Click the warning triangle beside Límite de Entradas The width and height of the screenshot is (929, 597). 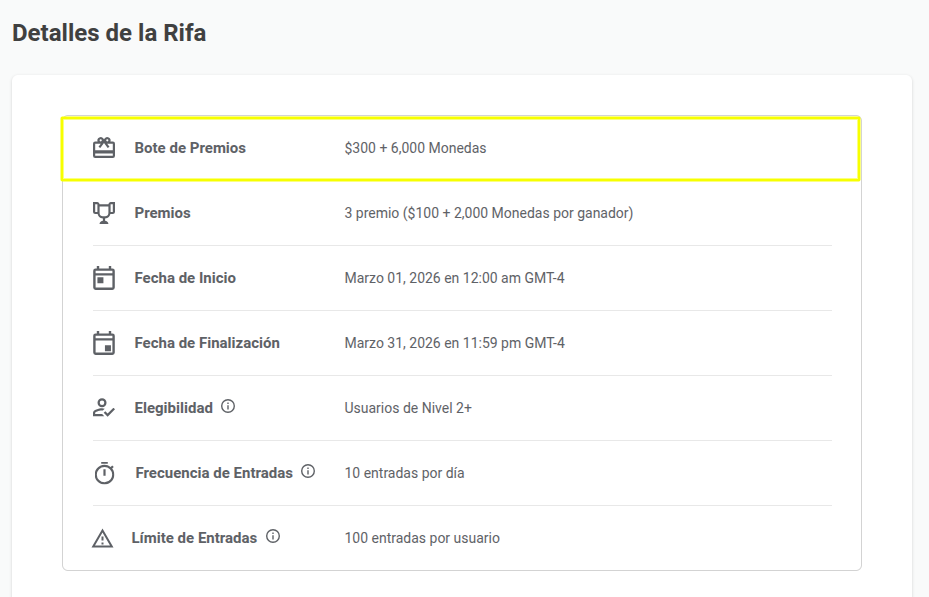coord(103,537)
